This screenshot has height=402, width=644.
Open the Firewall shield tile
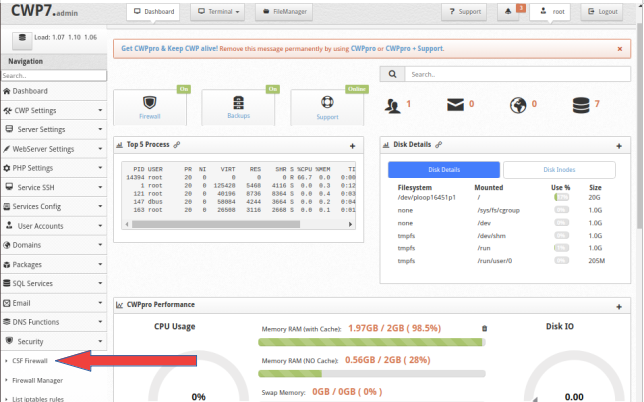150,108
